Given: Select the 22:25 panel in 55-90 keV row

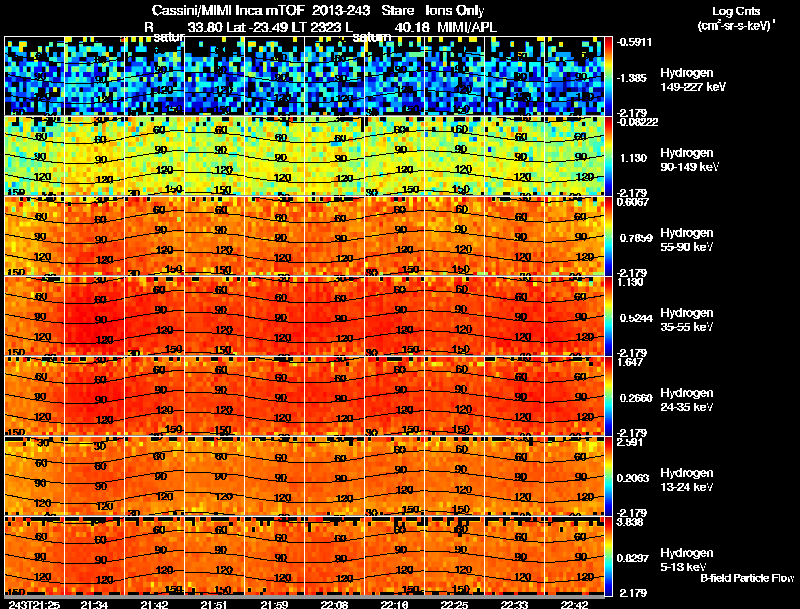Looking at the screenshot, I should [455, 236].
